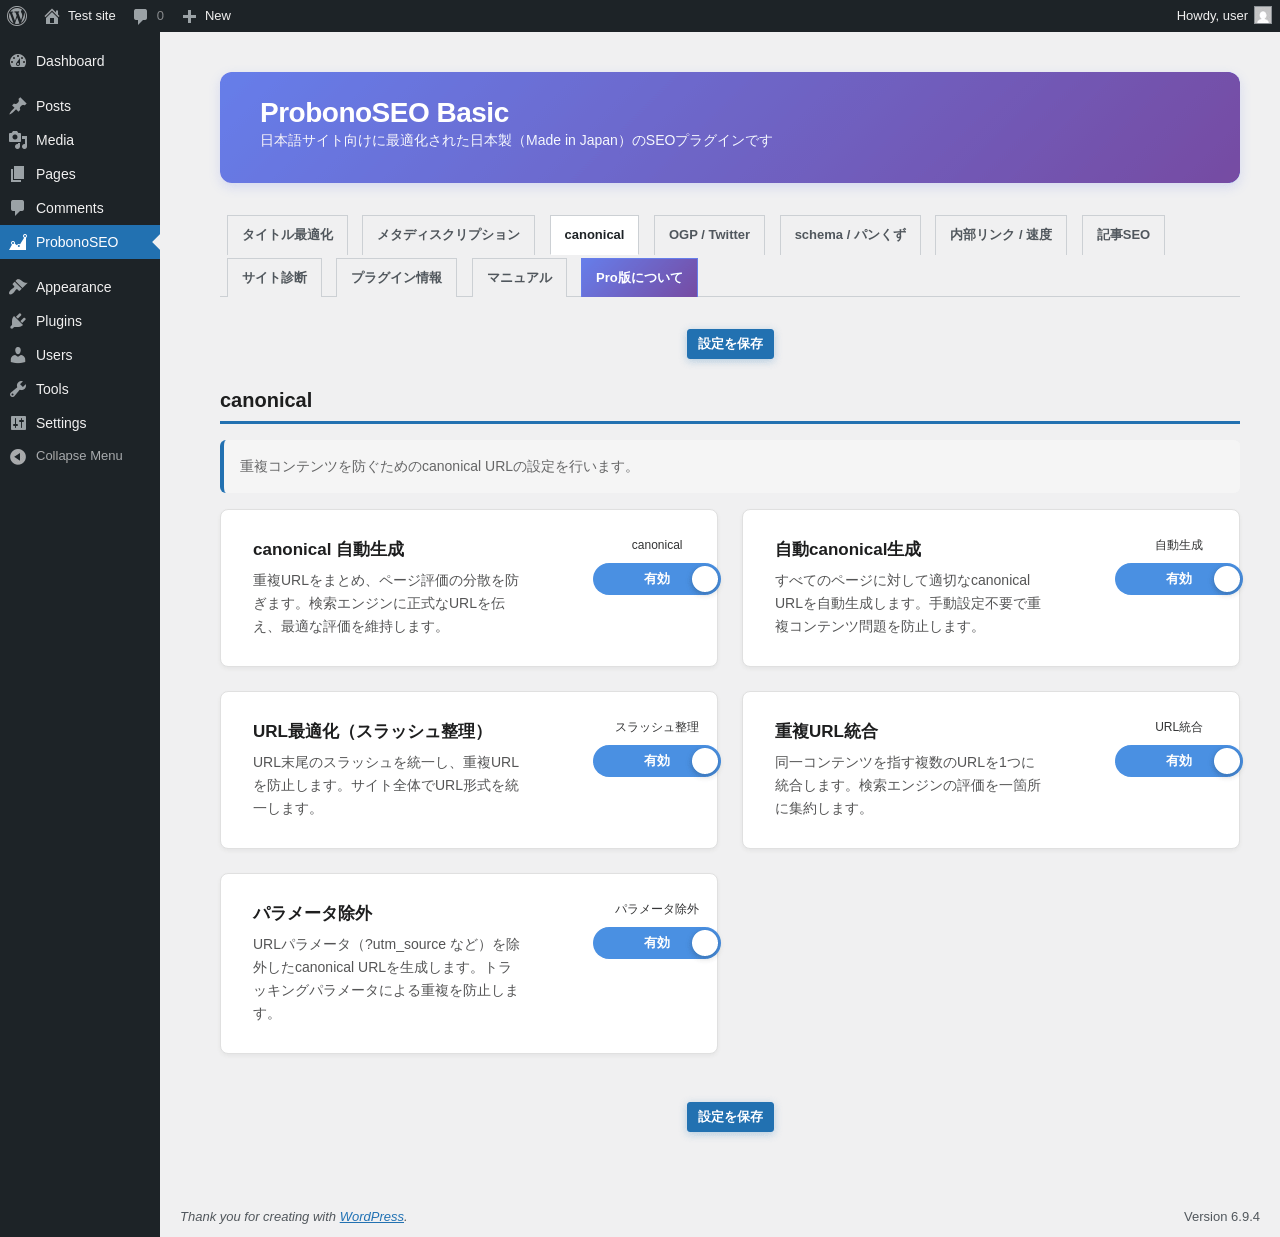Image resolution: width=1280 pixels, height=1237 pixels.
Task: Switch to メタディスクリプション tab
Action: (x=448, y=235)
